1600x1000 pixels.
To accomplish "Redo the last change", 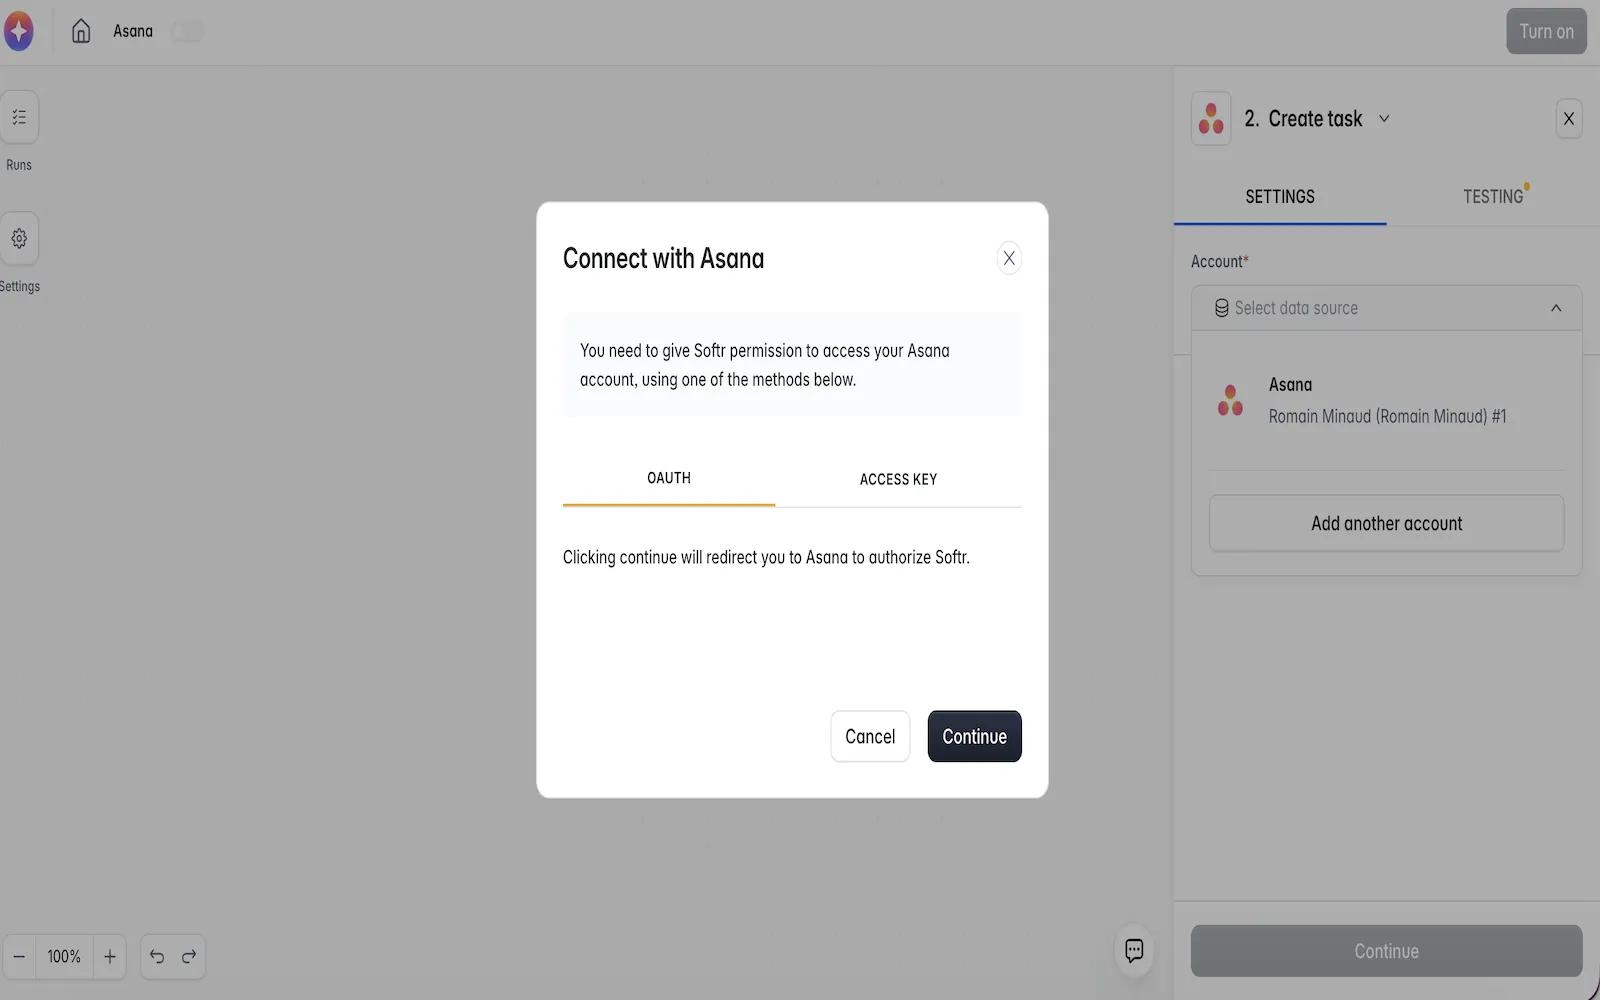I will pyautogui.click(x=189, y=957).
